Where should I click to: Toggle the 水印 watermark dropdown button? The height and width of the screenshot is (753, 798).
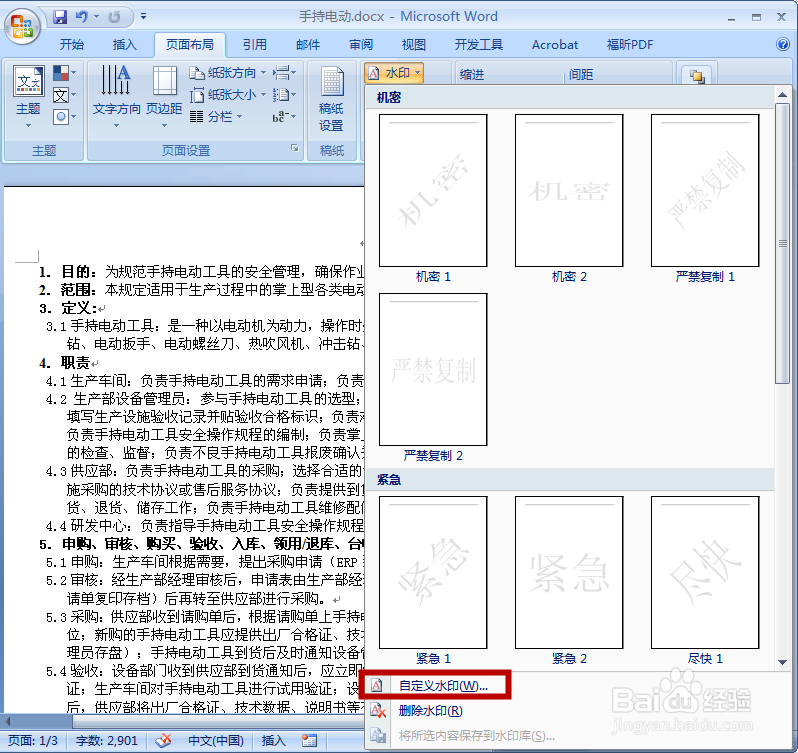point(394,73)
